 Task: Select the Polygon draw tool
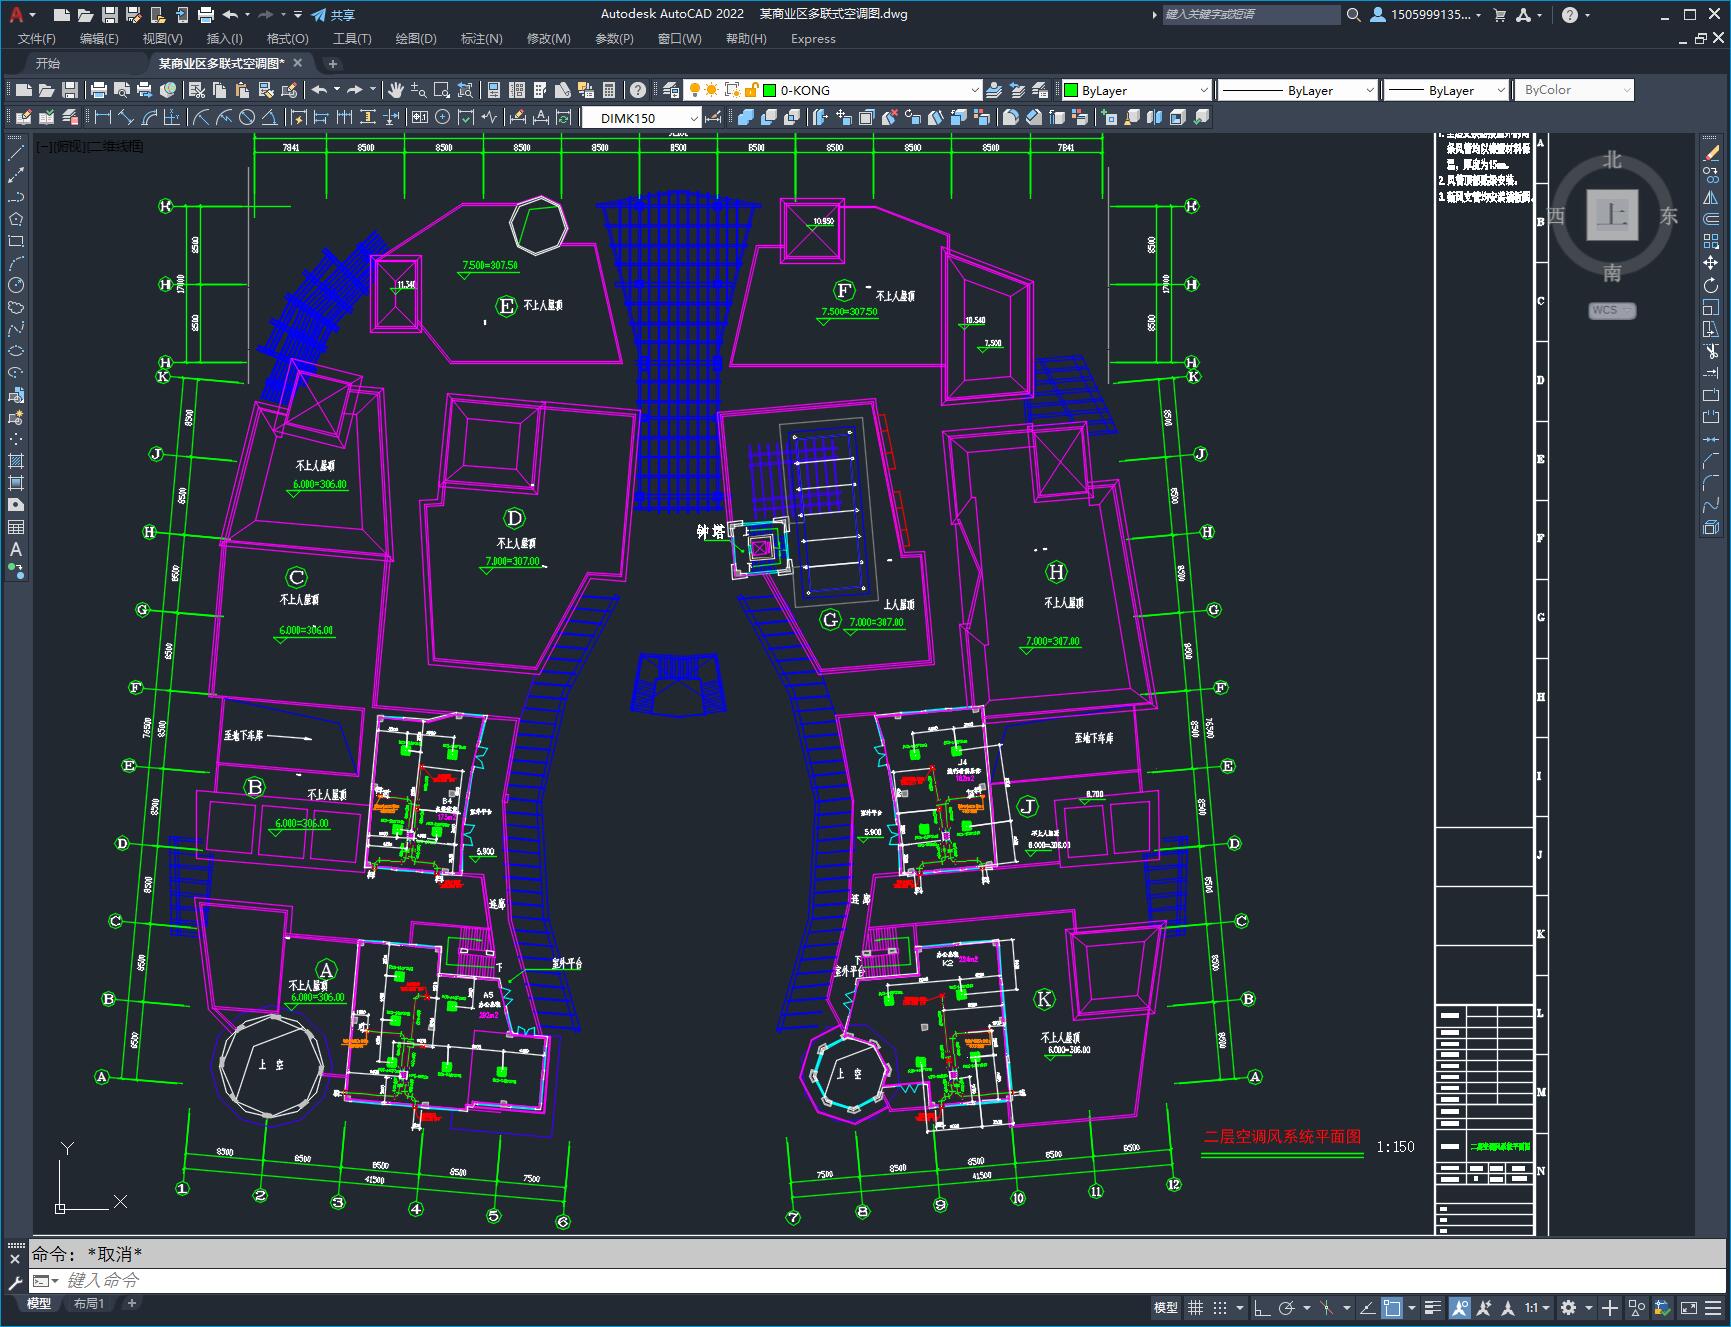pos(15,219)
